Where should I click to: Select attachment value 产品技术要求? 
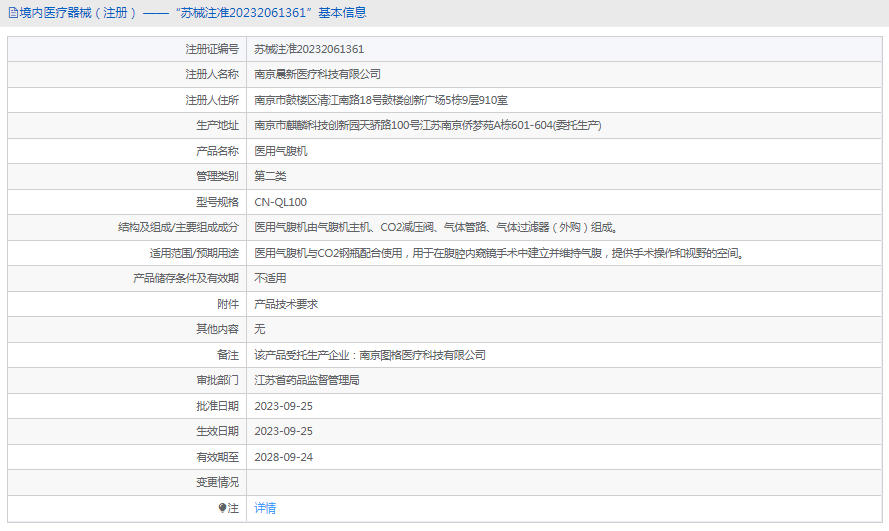(x=286, y=304)
